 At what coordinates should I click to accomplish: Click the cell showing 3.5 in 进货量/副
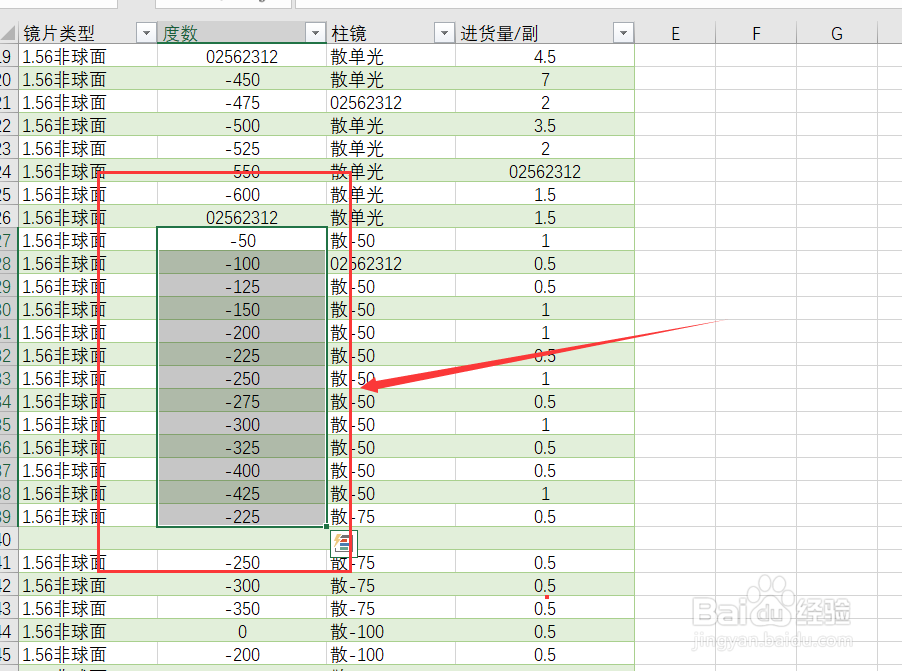[x=545, y=125]
